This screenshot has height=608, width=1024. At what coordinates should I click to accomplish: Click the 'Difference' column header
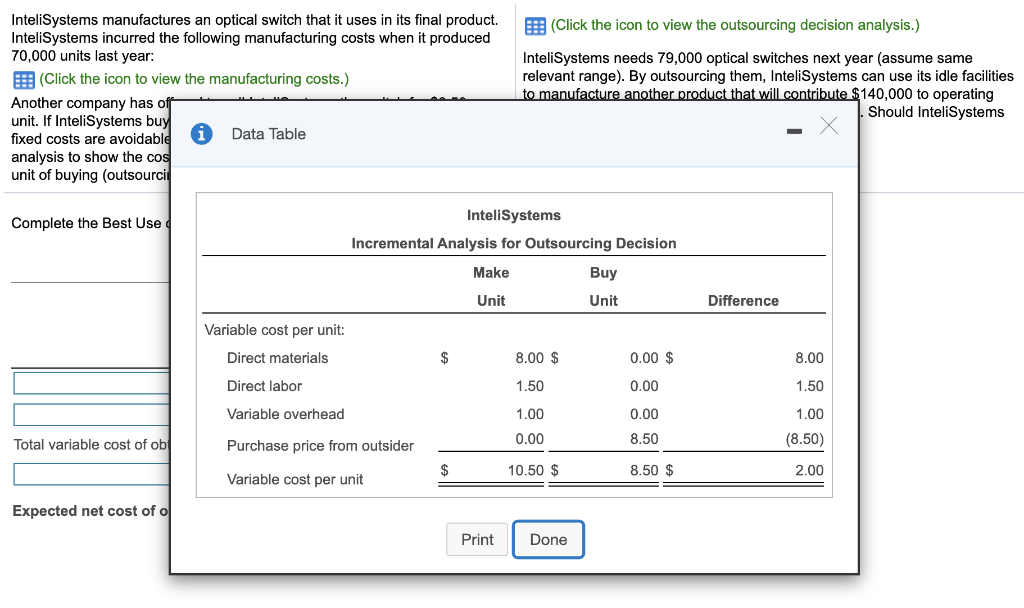(743, 300)
